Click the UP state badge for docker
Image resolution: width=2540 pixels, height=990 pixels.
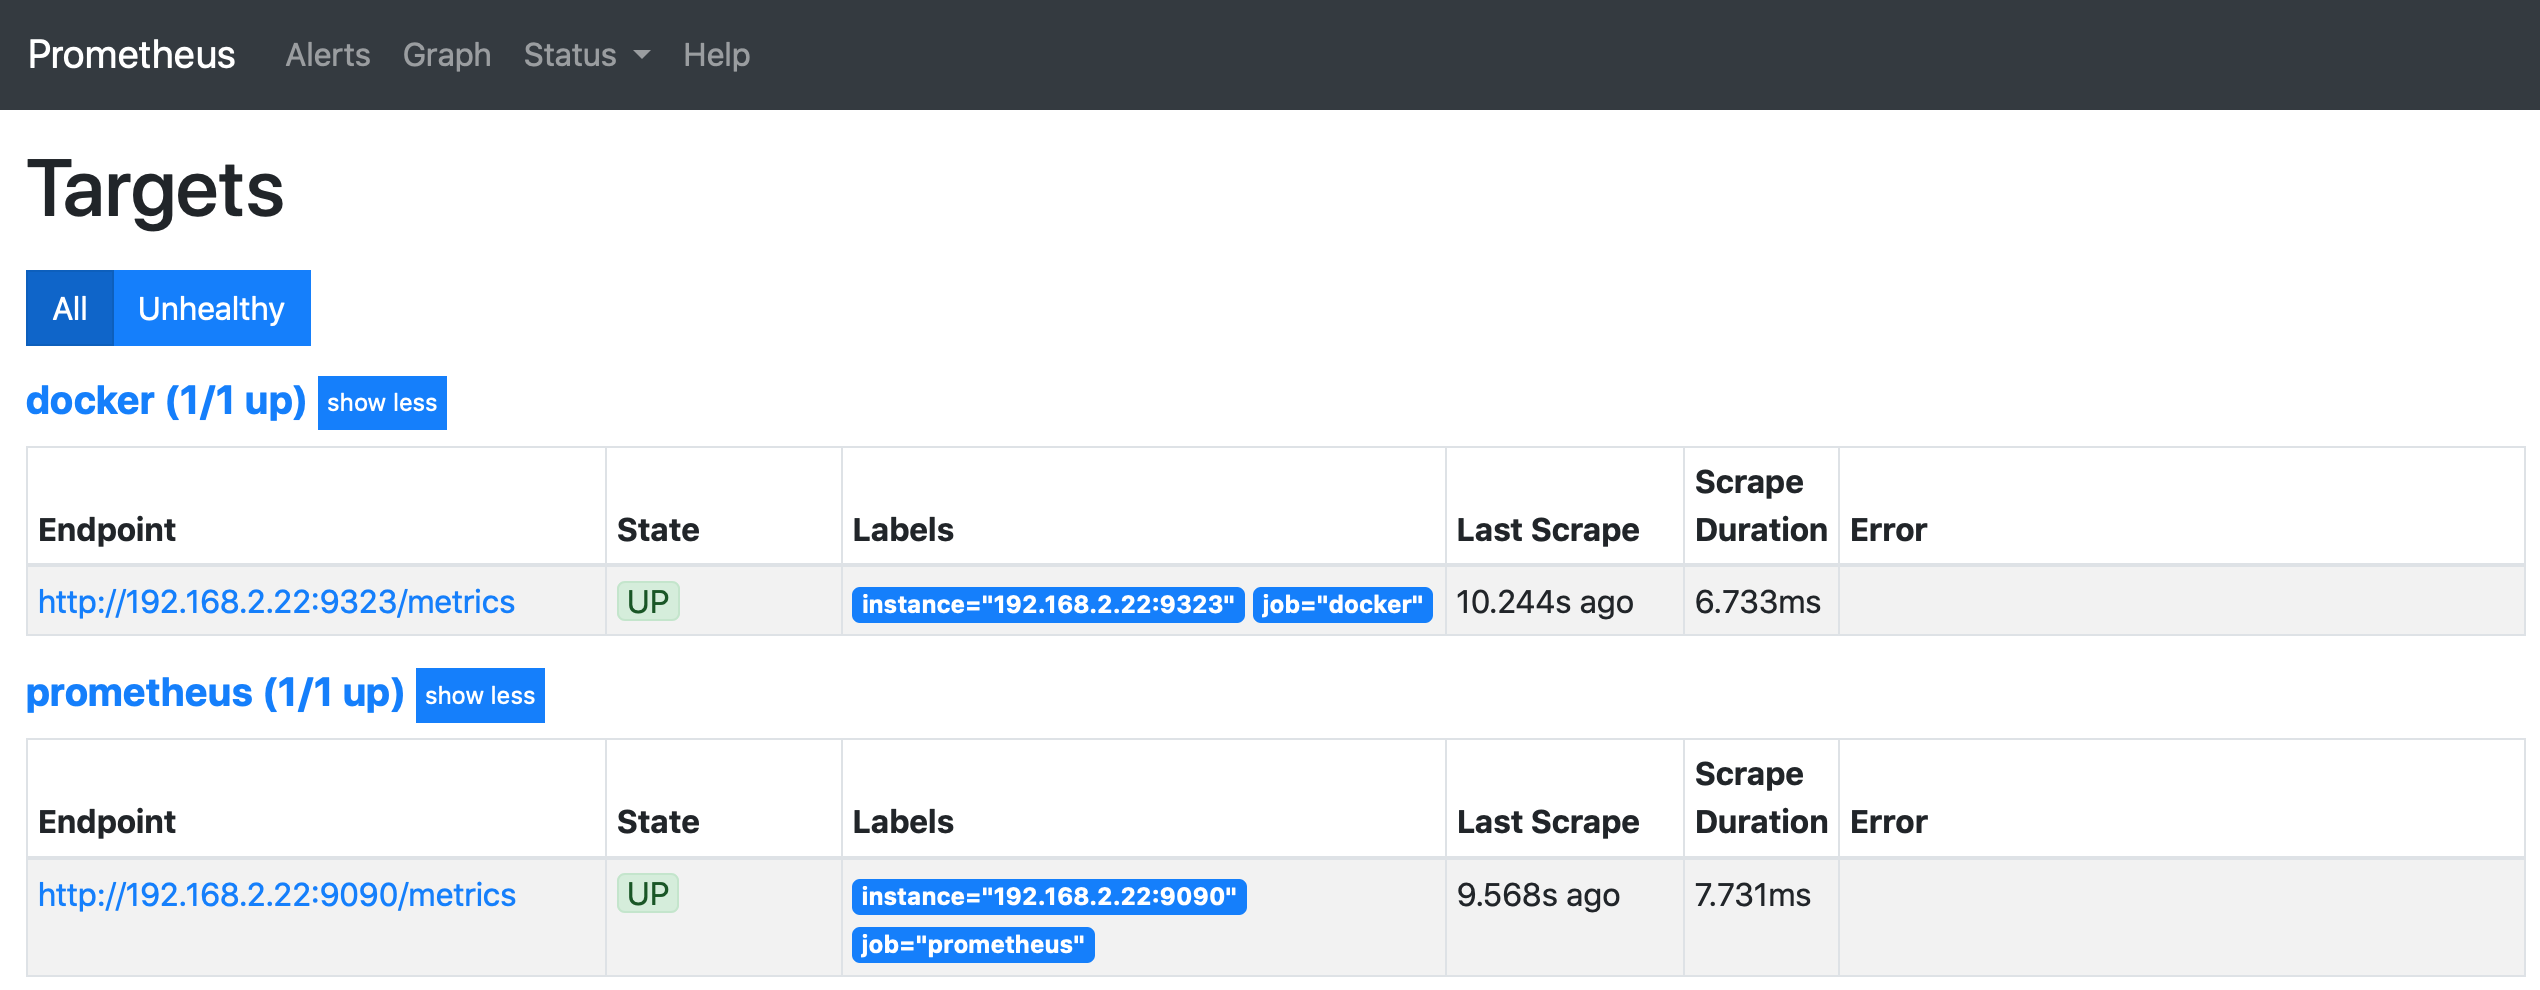648,601
